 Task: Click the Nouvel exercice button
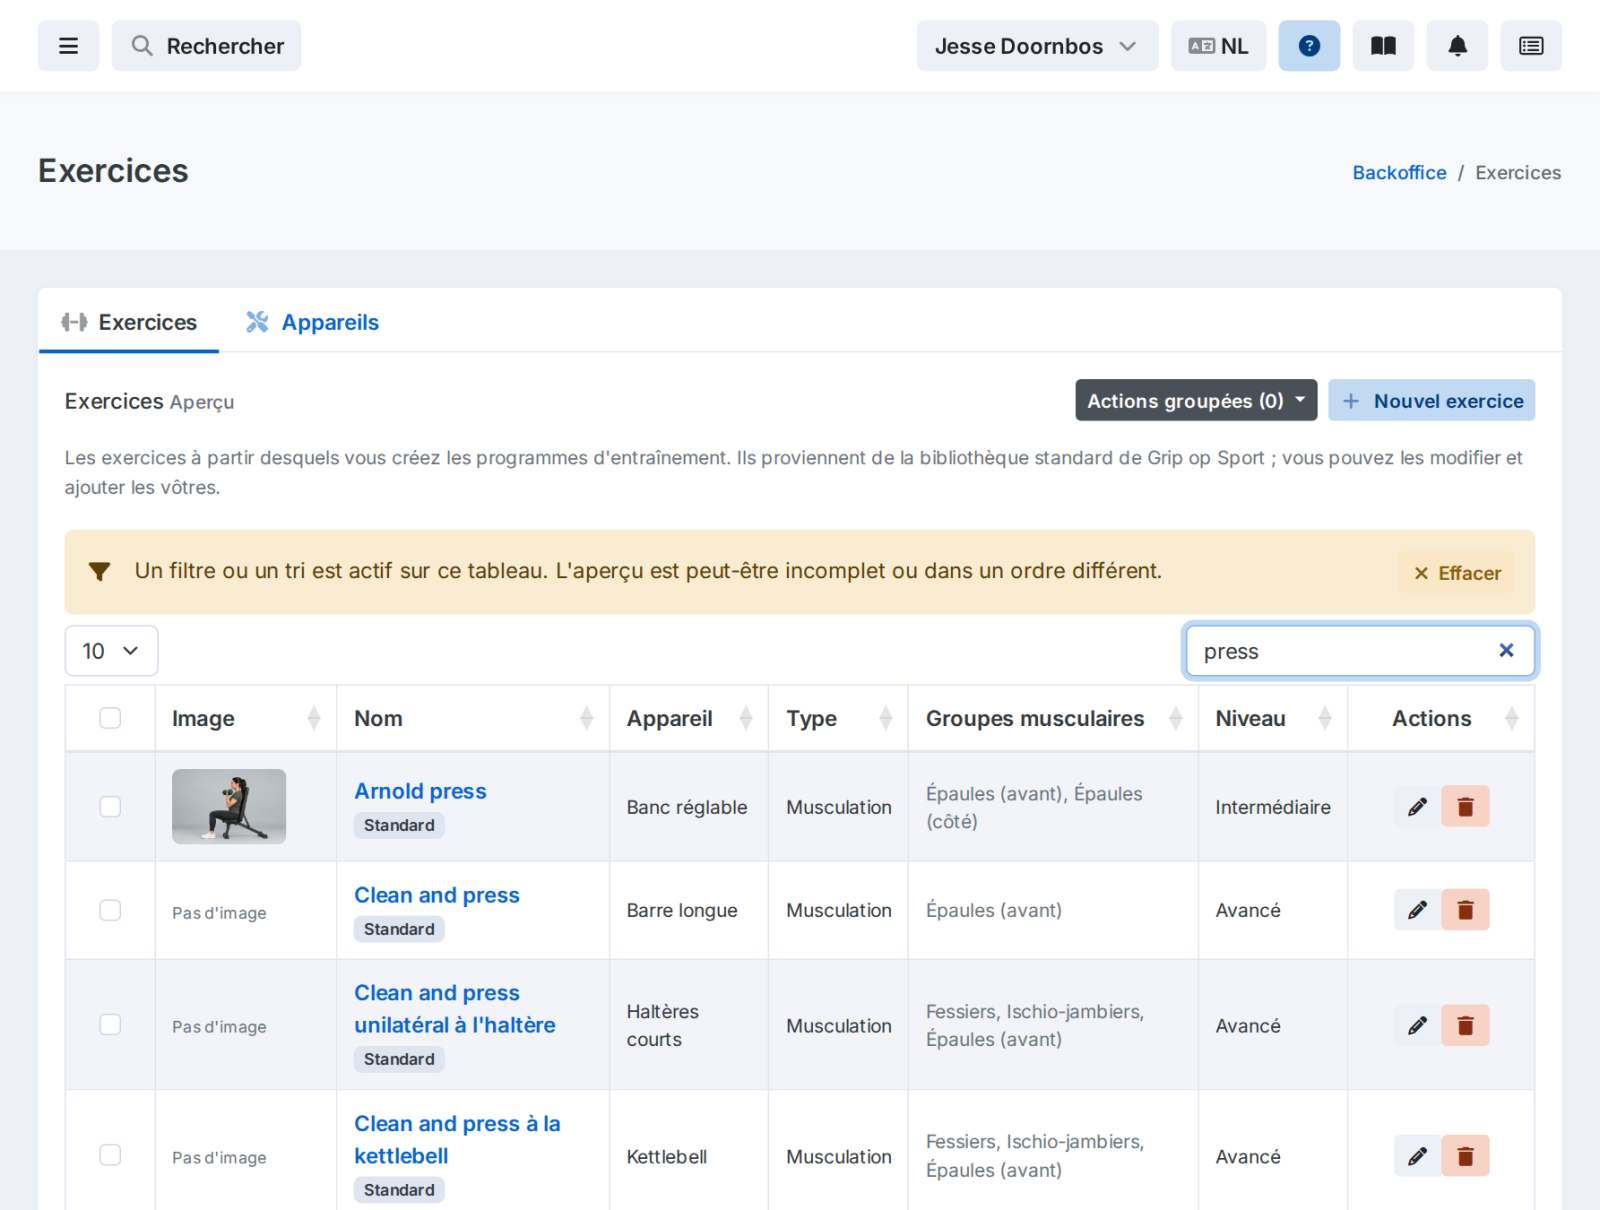1431,400
